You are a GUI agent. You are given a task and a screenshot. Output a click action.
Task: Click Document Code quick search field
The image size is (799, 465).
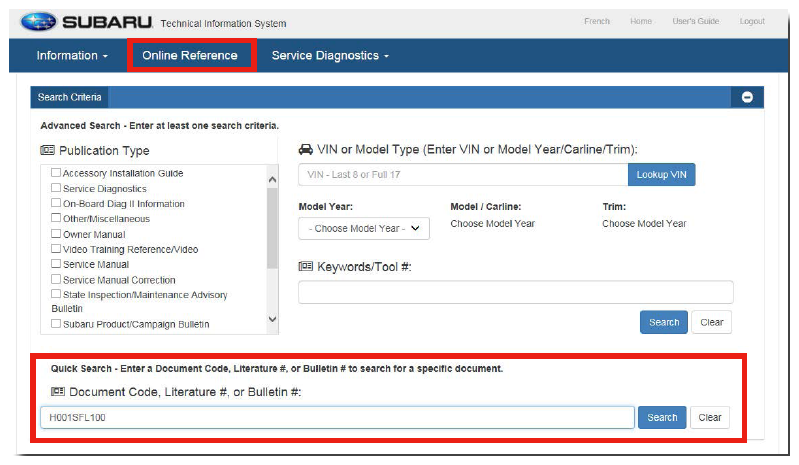[337, 418]
